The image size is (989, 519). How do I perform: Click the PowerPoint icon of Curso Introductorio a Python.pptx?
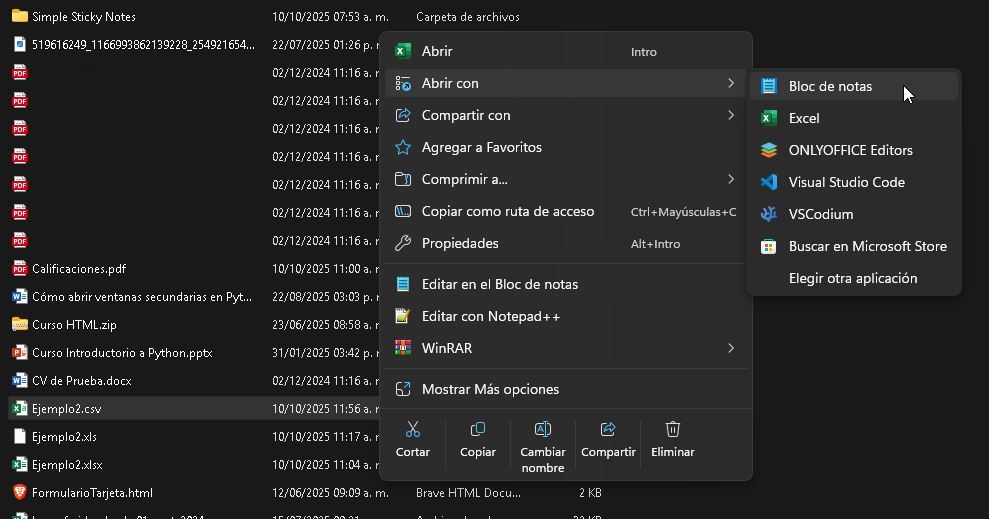click(x=20, y=353)
